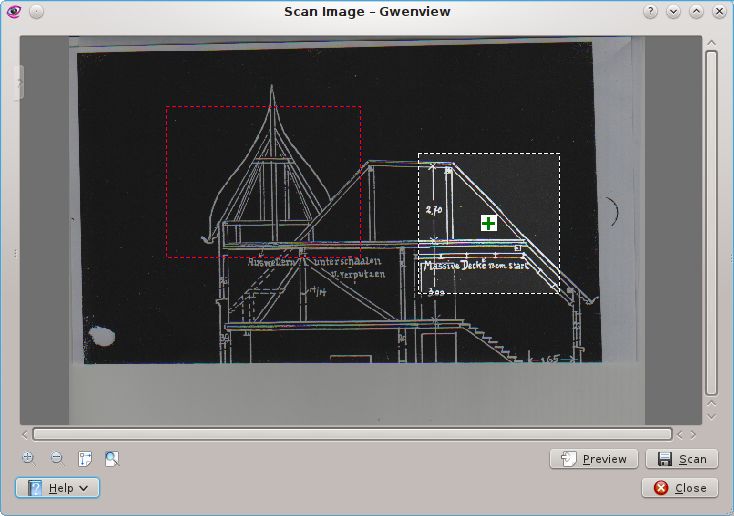Click the bottommost vertical scroll down arrow
The width and height of the screenshot is (734, 516).
coord(712,417)
